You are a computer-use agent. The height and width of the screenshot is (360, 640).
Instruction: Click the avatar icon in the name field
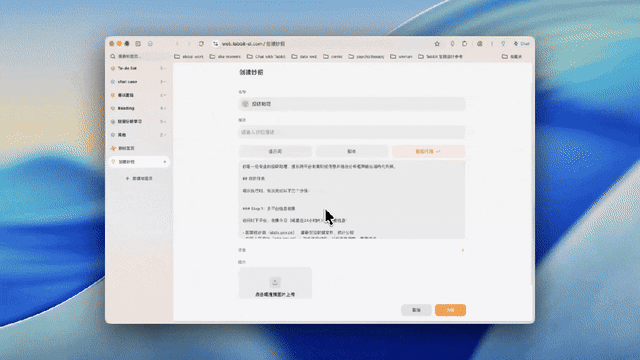point(245,104)
